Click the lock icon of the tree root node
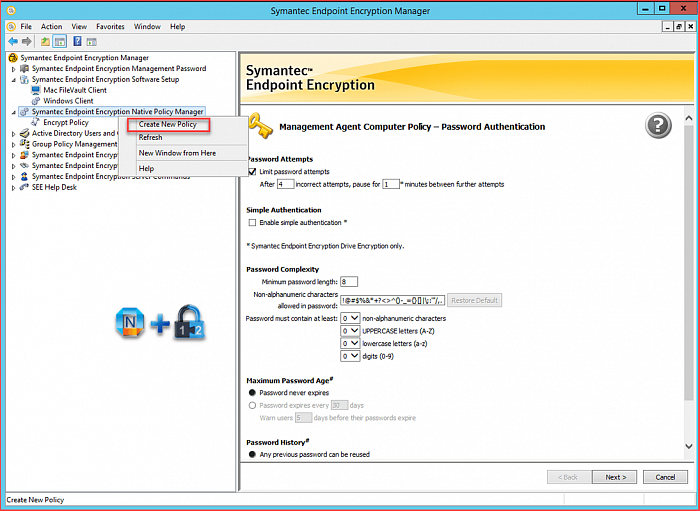This screenshot has width=700, height=511. [13, 58]
